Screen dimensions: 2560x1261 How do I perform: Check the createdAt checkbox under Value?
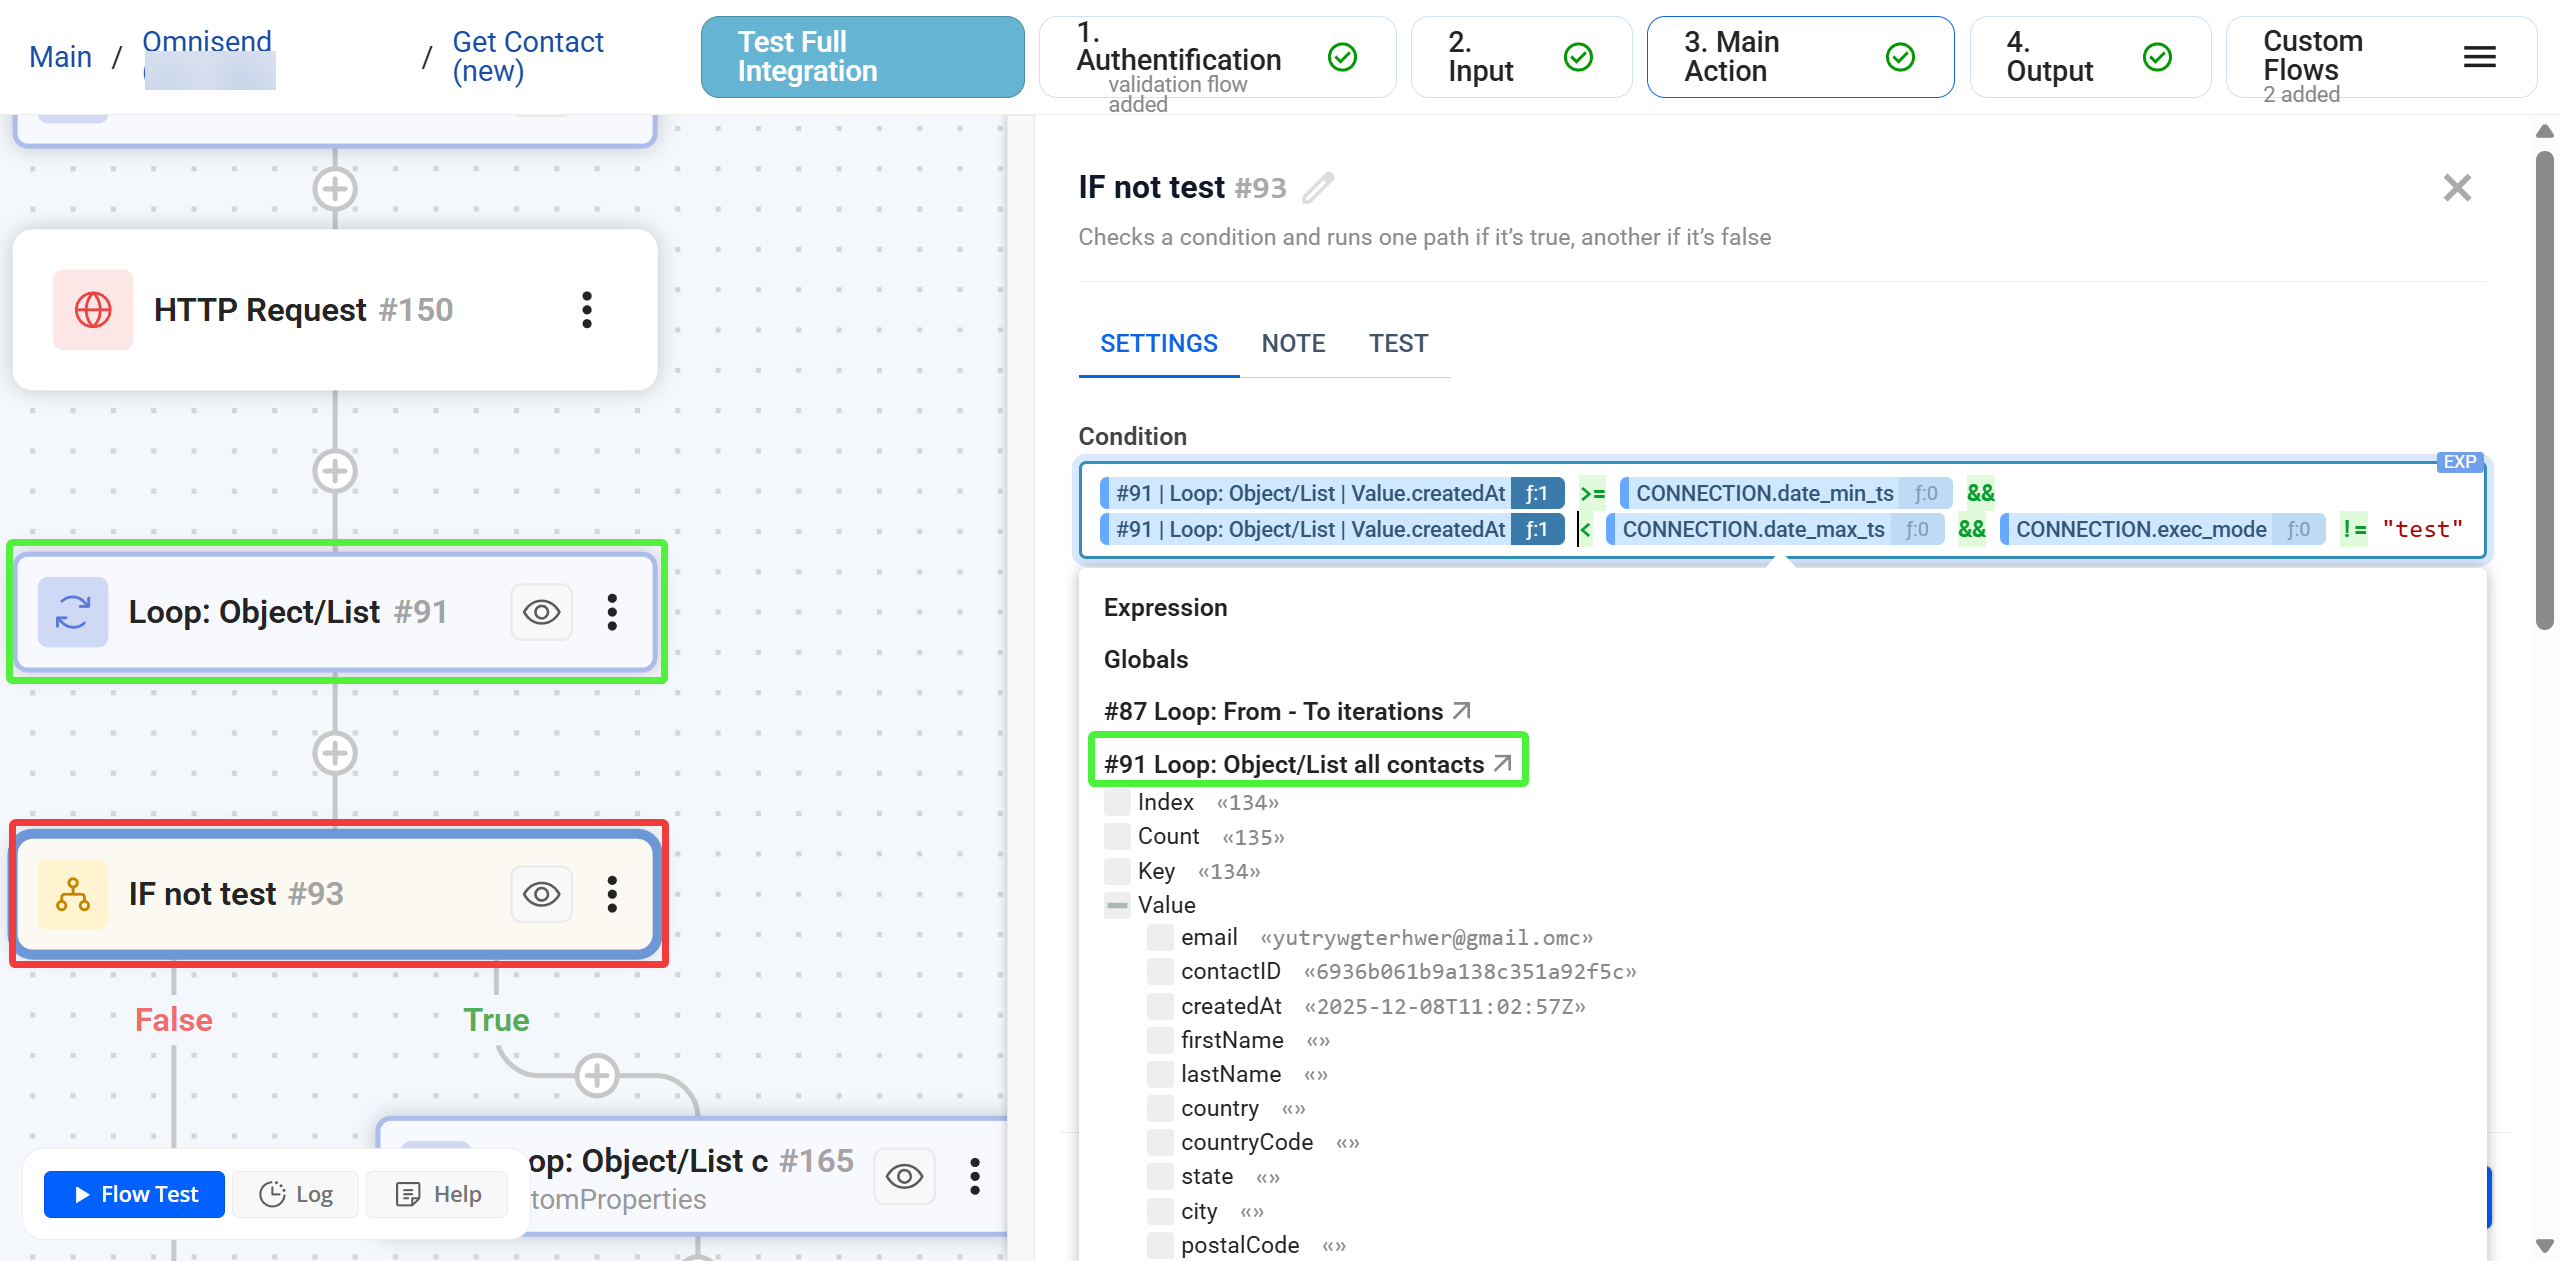[x=1160, y=1006]
